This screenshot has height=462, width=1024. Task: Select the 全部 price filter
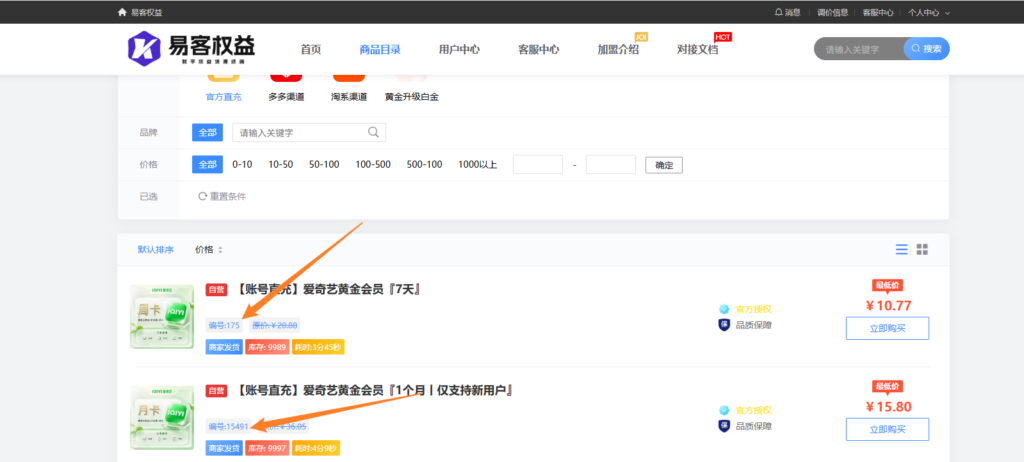point(207,165)
